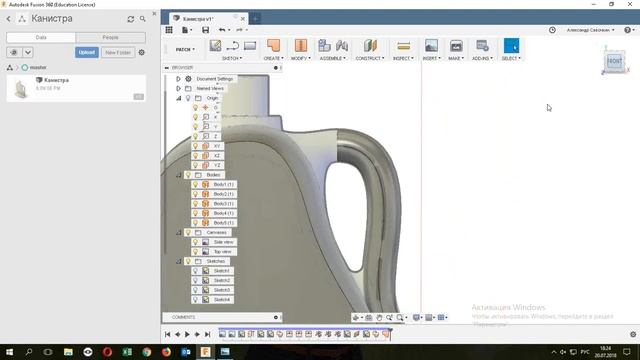The image size is (640, 360).
Task: Collapse the Canvases folder
Action: point(178,233)
